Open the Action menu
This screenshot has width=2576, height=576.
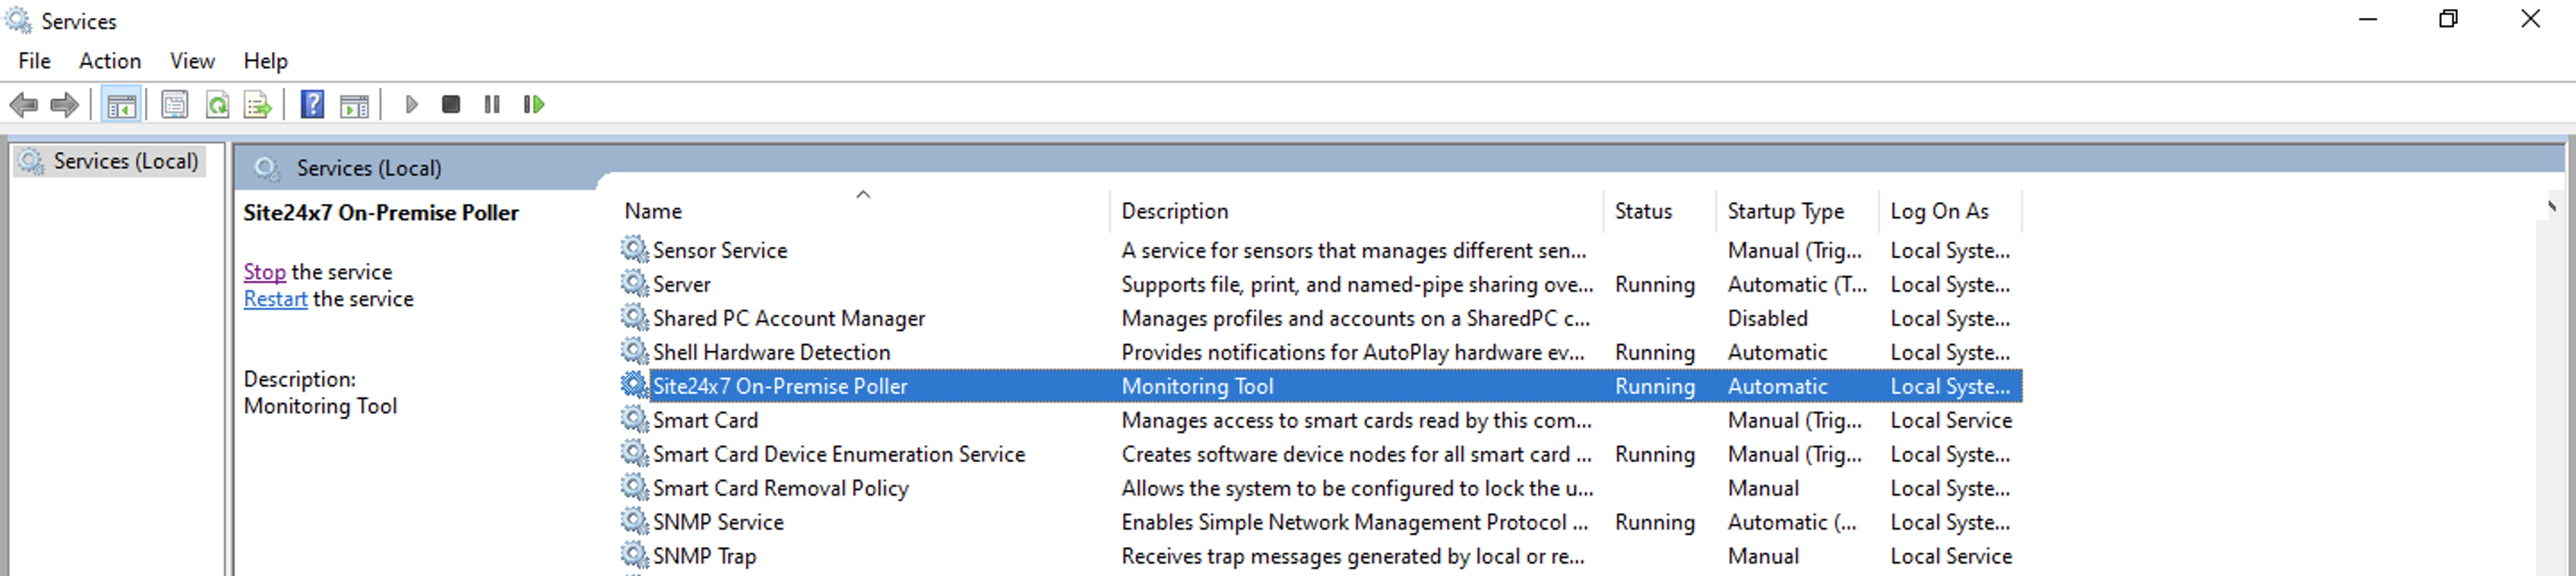coord(110,61)
